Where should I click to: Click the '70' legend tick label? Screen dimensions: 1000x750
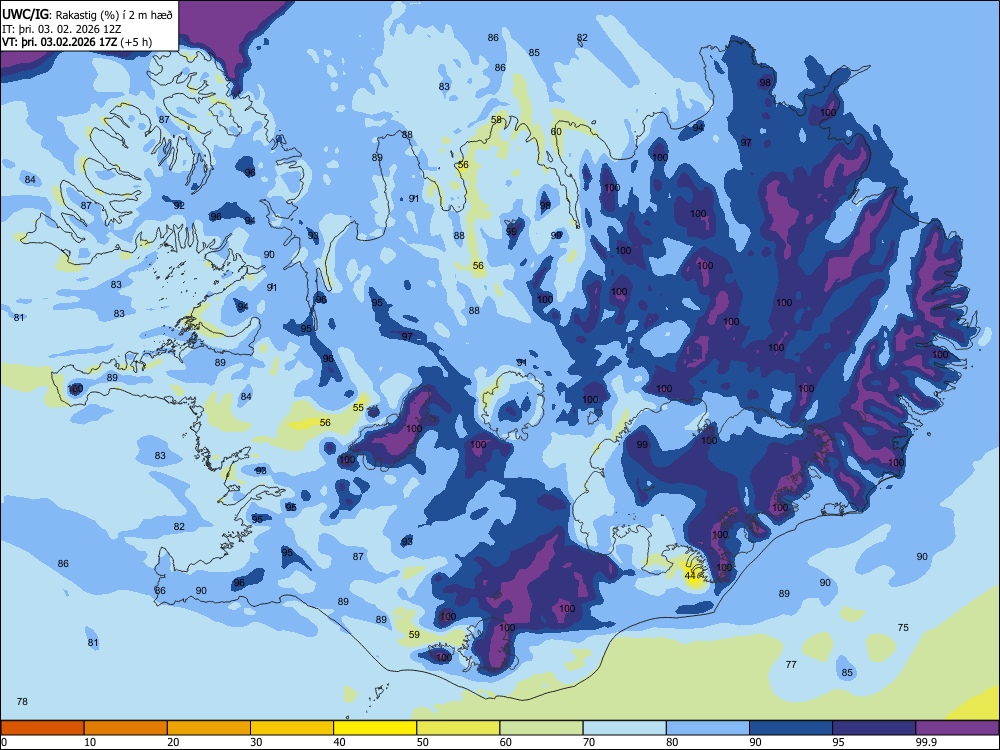point(589,742)
